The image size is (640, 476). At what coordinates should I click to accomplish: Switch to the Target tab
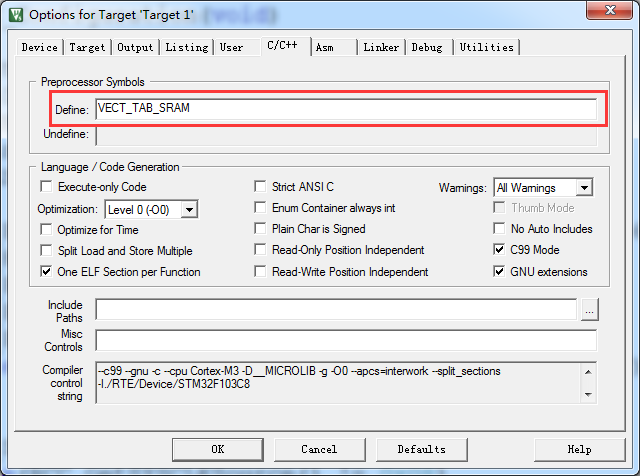87,47
